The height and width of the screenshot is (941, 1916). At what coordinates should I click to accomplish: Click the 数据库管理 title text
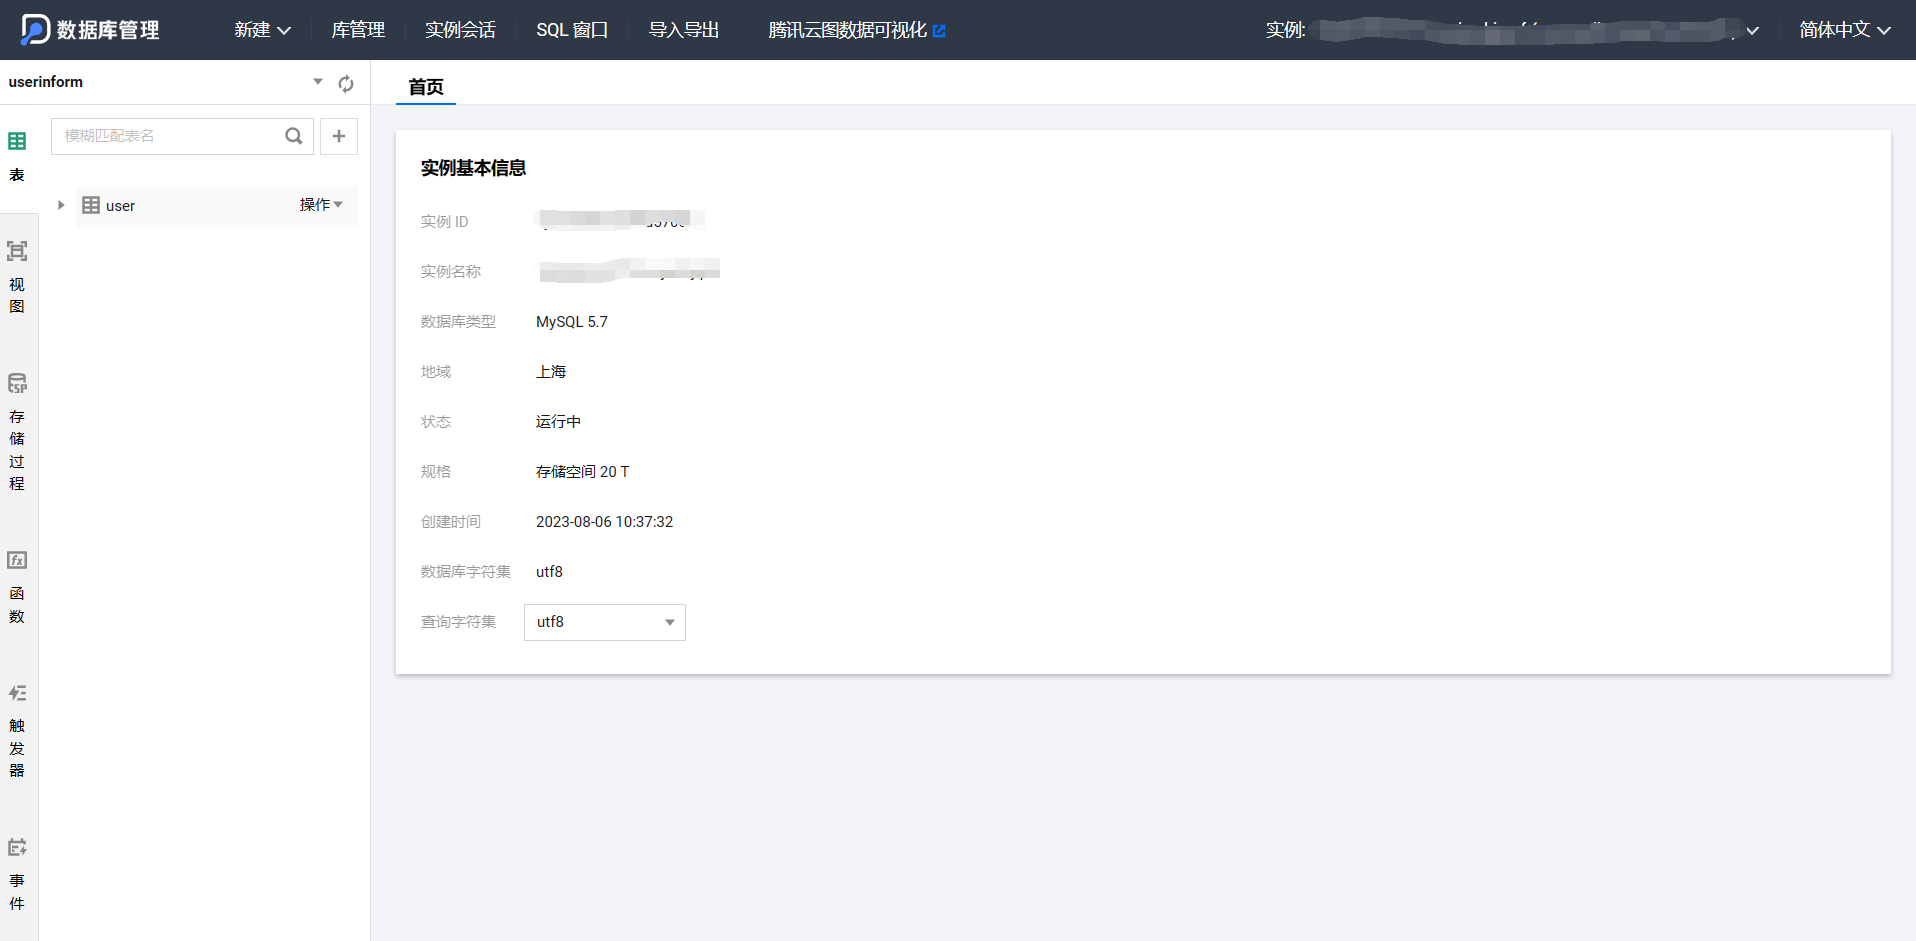(x=108, y=30)
